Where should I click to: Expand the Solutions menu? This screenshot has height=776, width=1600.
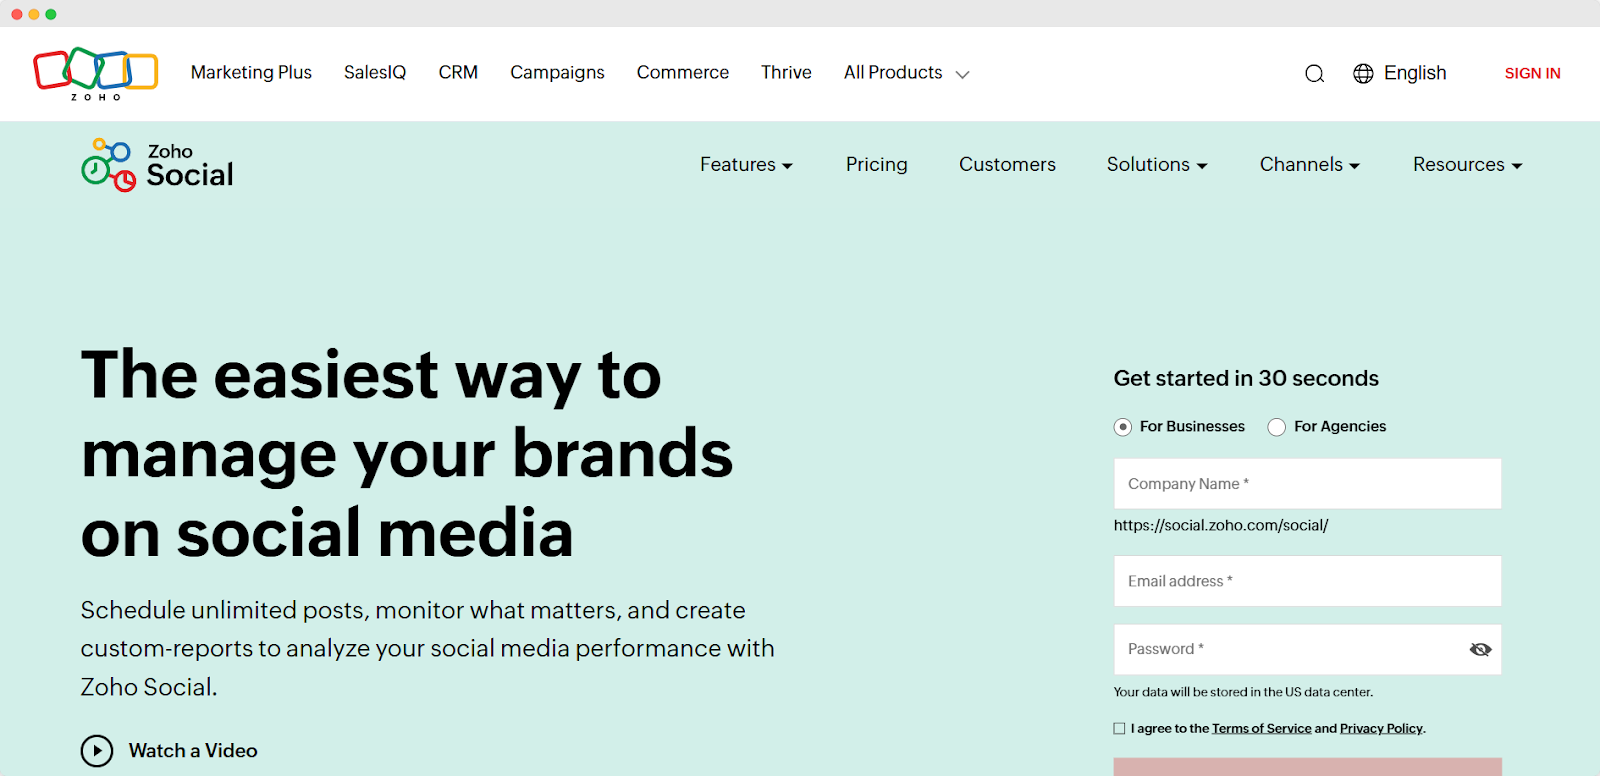[x=1157, y=165]
